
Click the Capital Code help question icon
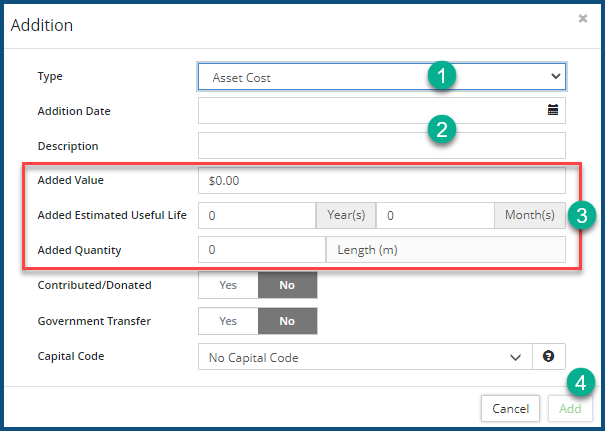pos(548,357)
